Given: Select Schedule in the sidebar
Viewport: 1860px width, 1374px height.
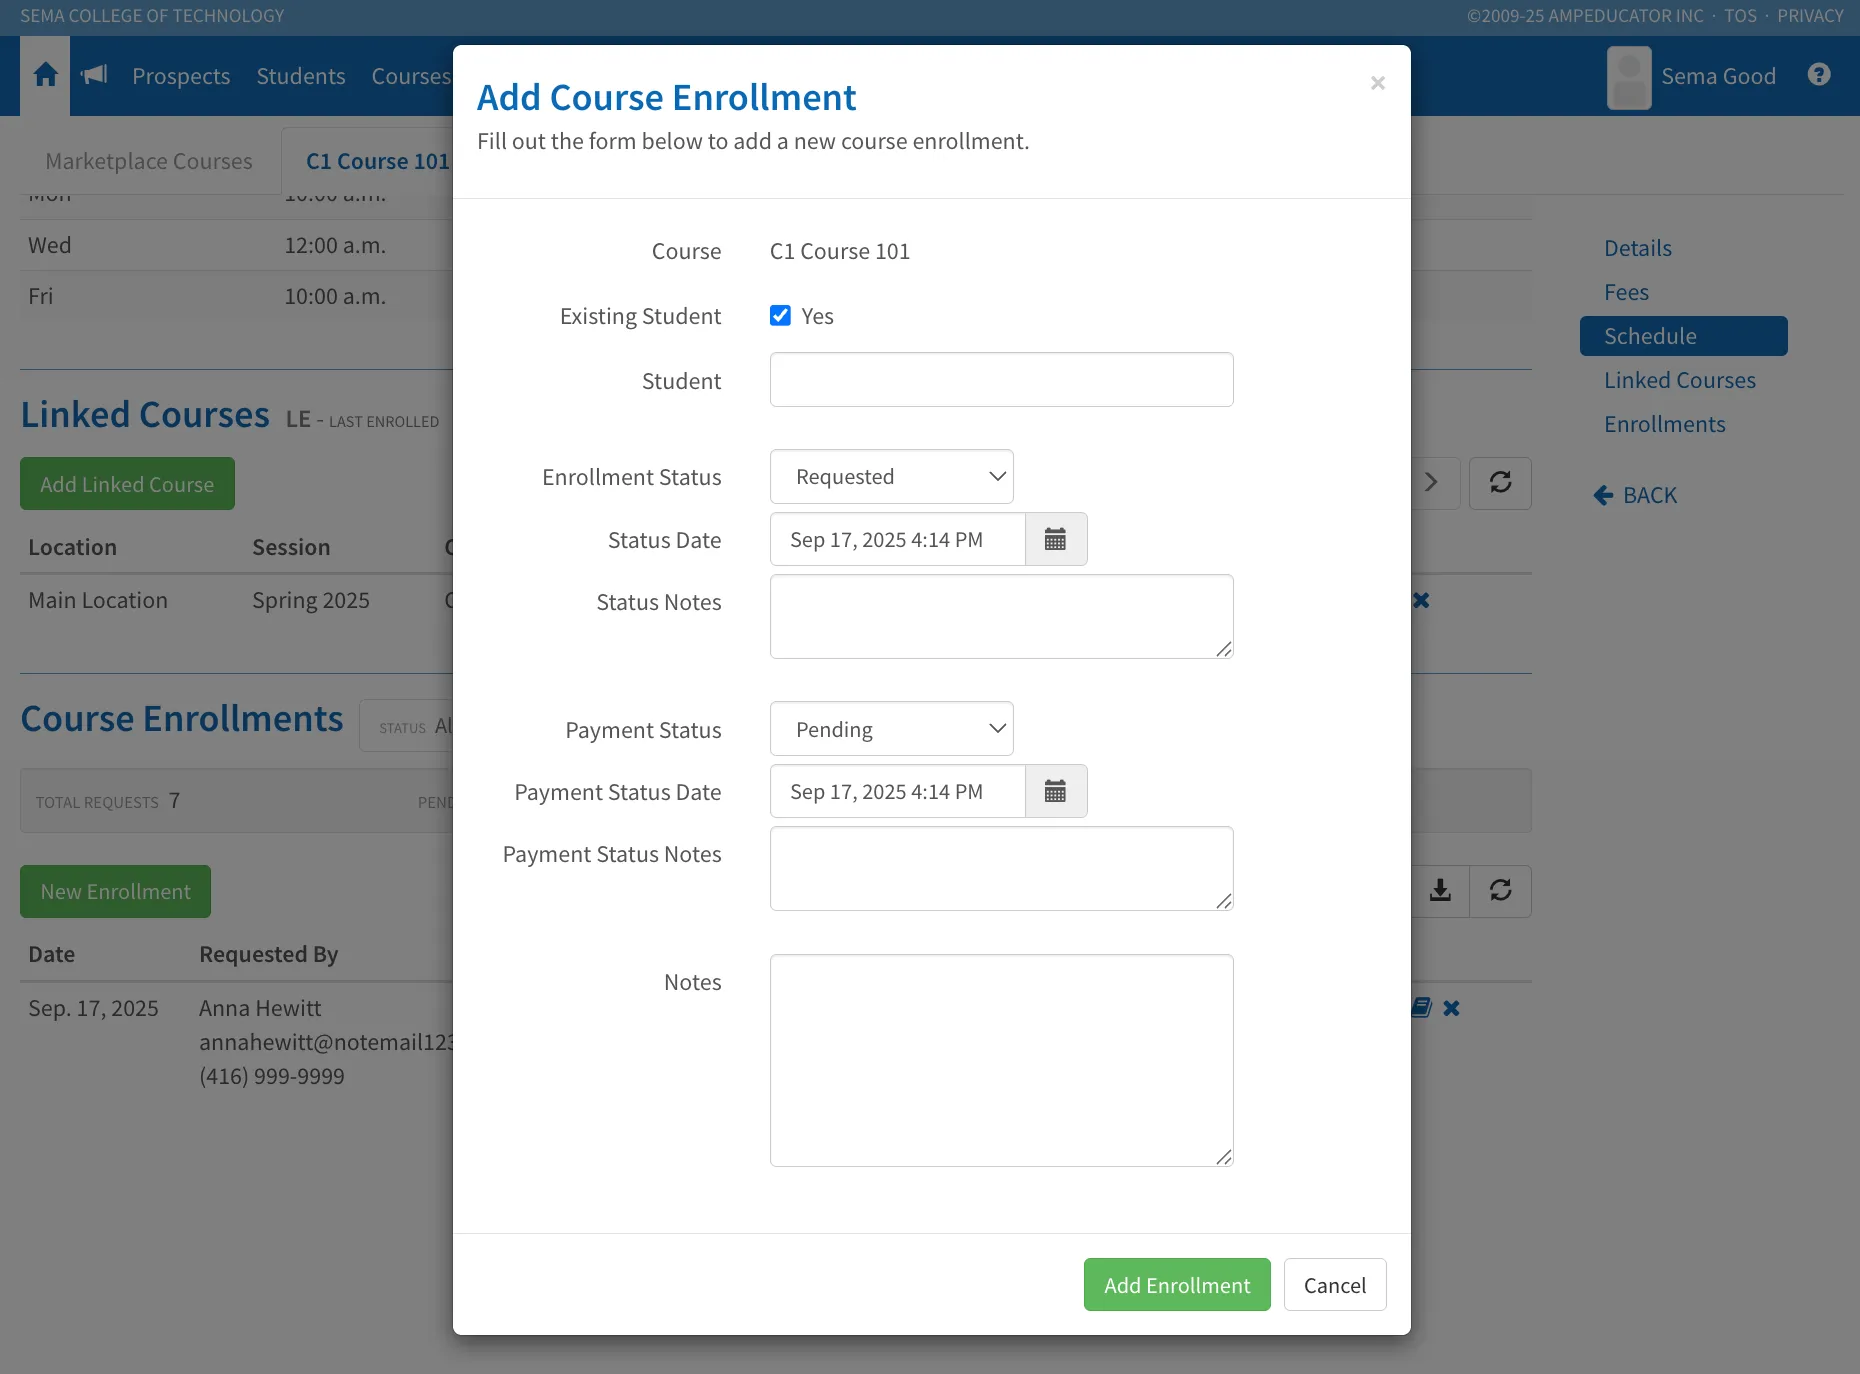Looking at the screenshot, I should [x=1683, y=336].
